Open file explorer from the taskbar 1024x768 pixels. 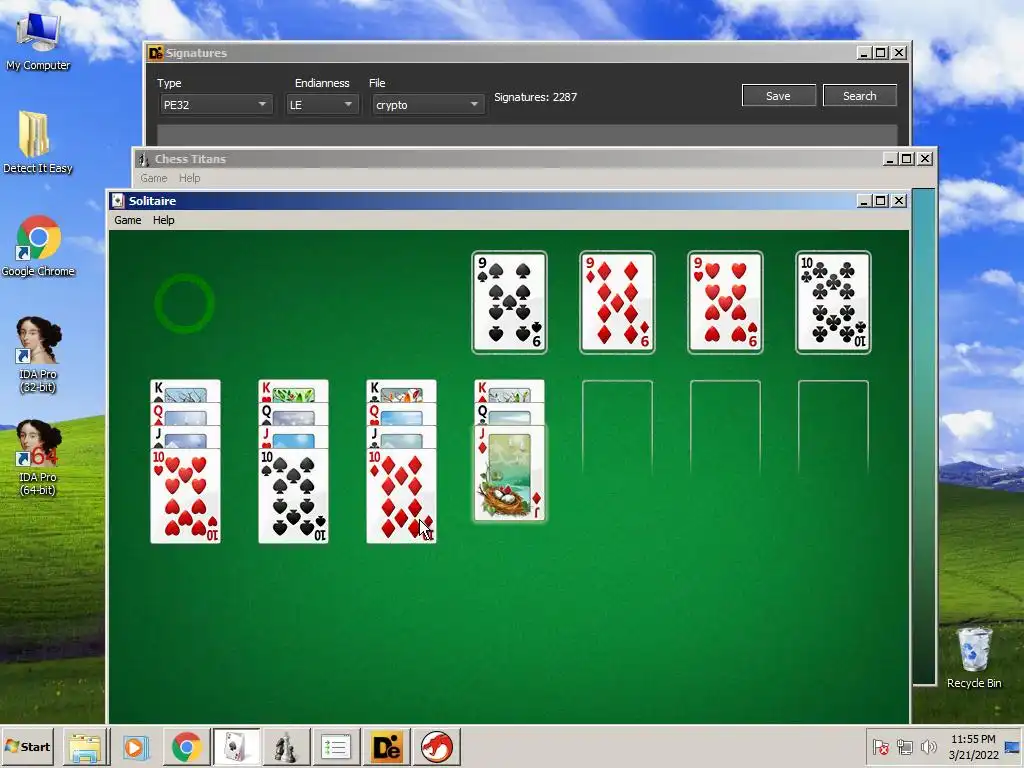pyautogui.click(x=86, y=747)
